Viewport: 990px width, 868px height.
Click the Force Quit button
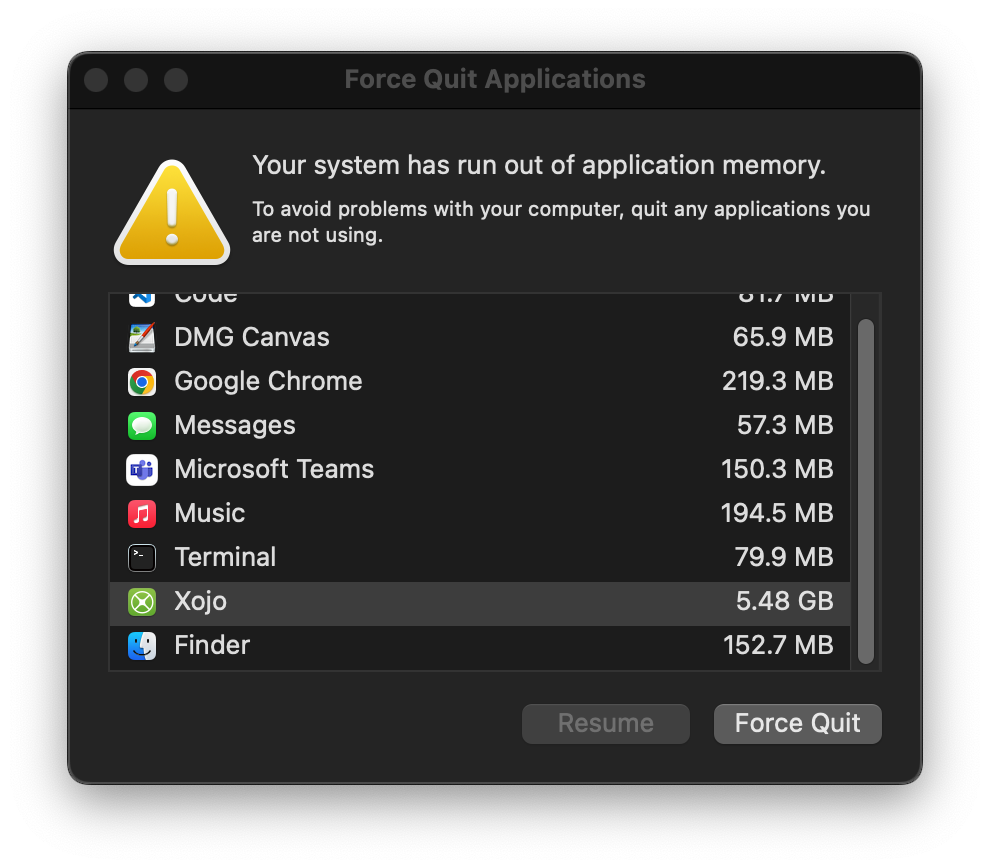click(x=797, y=723)
